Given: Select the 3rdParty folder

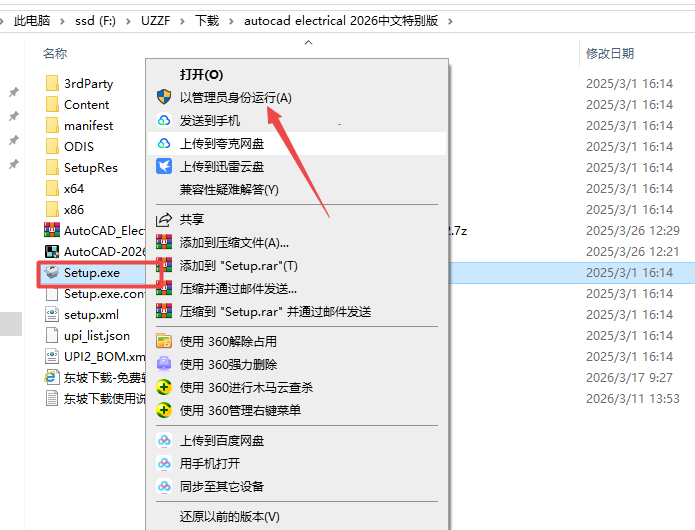Looking at the screenshot, I should click(88, 83).
